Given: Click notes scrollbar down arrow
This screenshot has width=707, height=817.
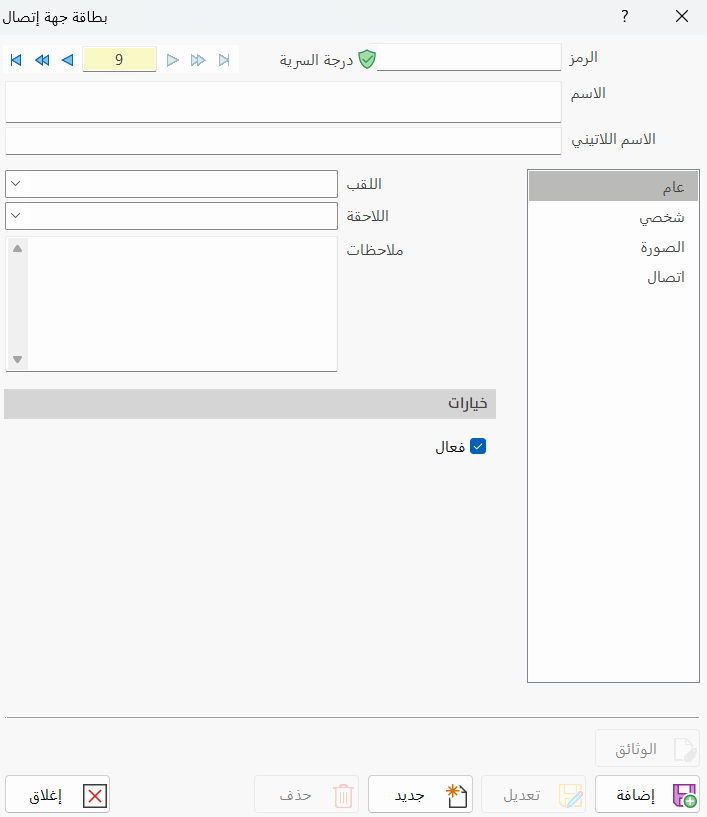Looking at the screenshot, I should tap(18, 360).
